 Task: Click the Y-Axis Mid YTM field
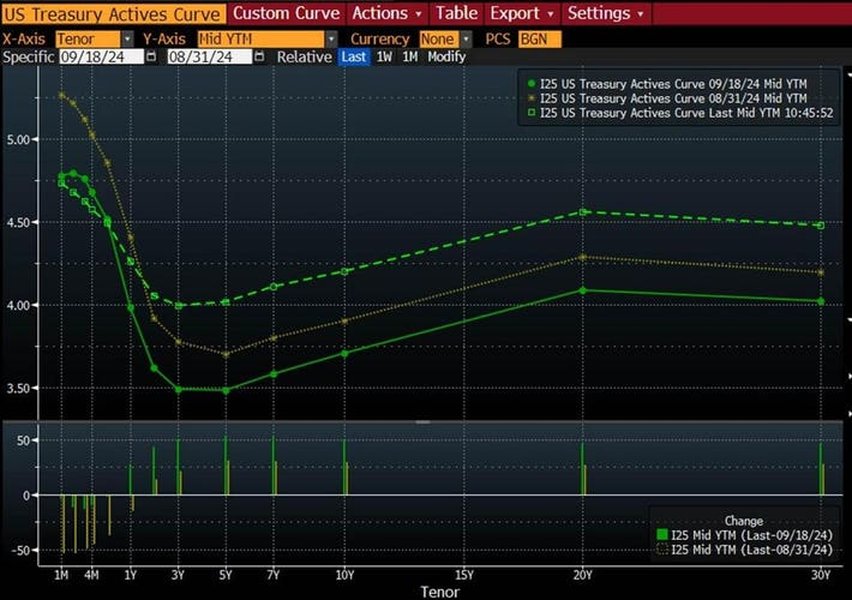coord(261,39)
